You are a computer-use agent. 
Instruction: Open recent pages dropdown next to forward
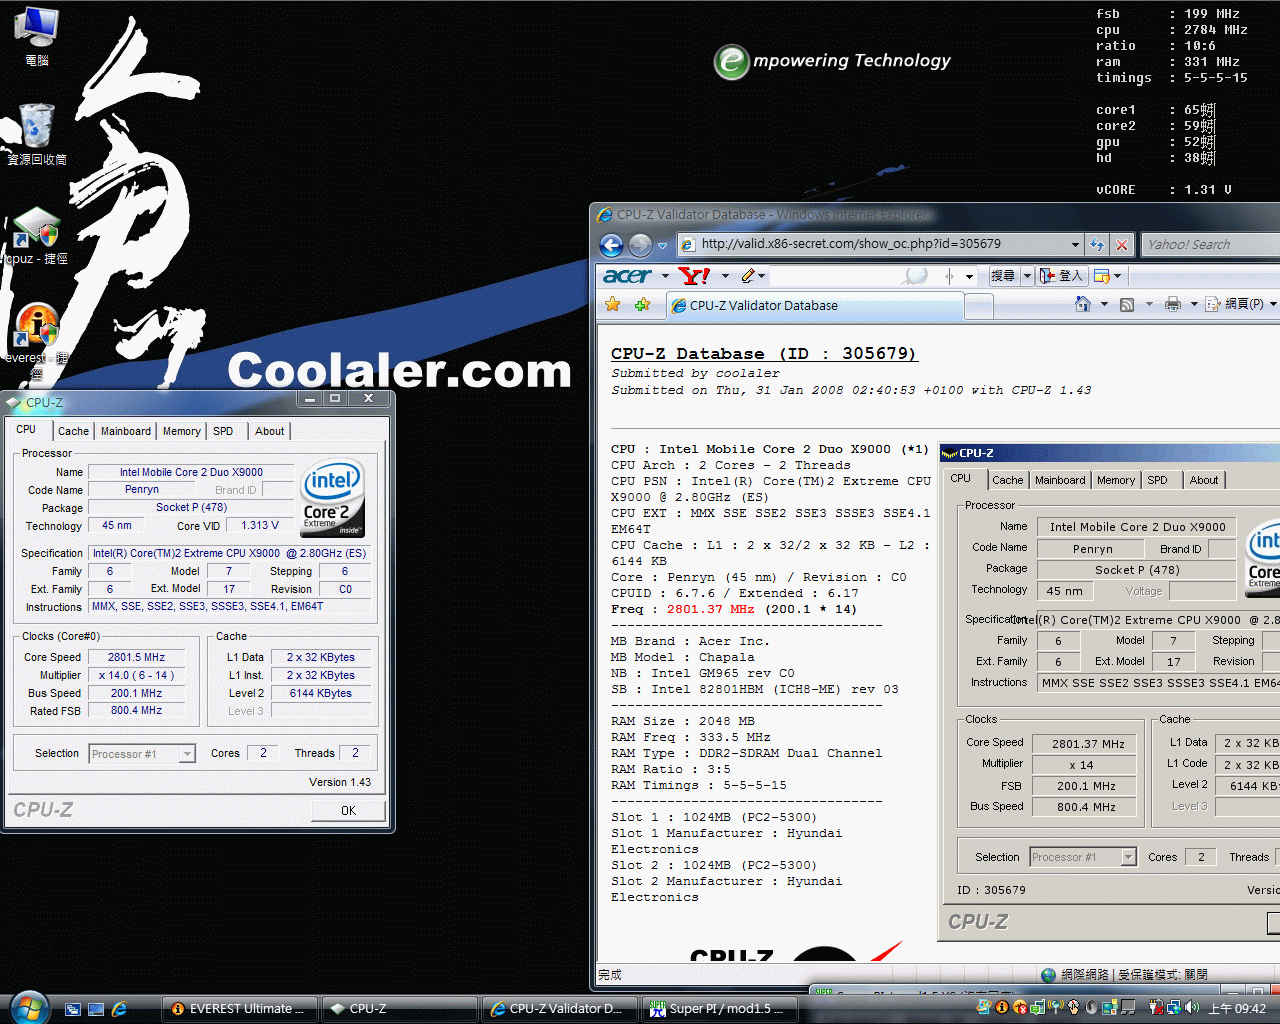point(662,245)
